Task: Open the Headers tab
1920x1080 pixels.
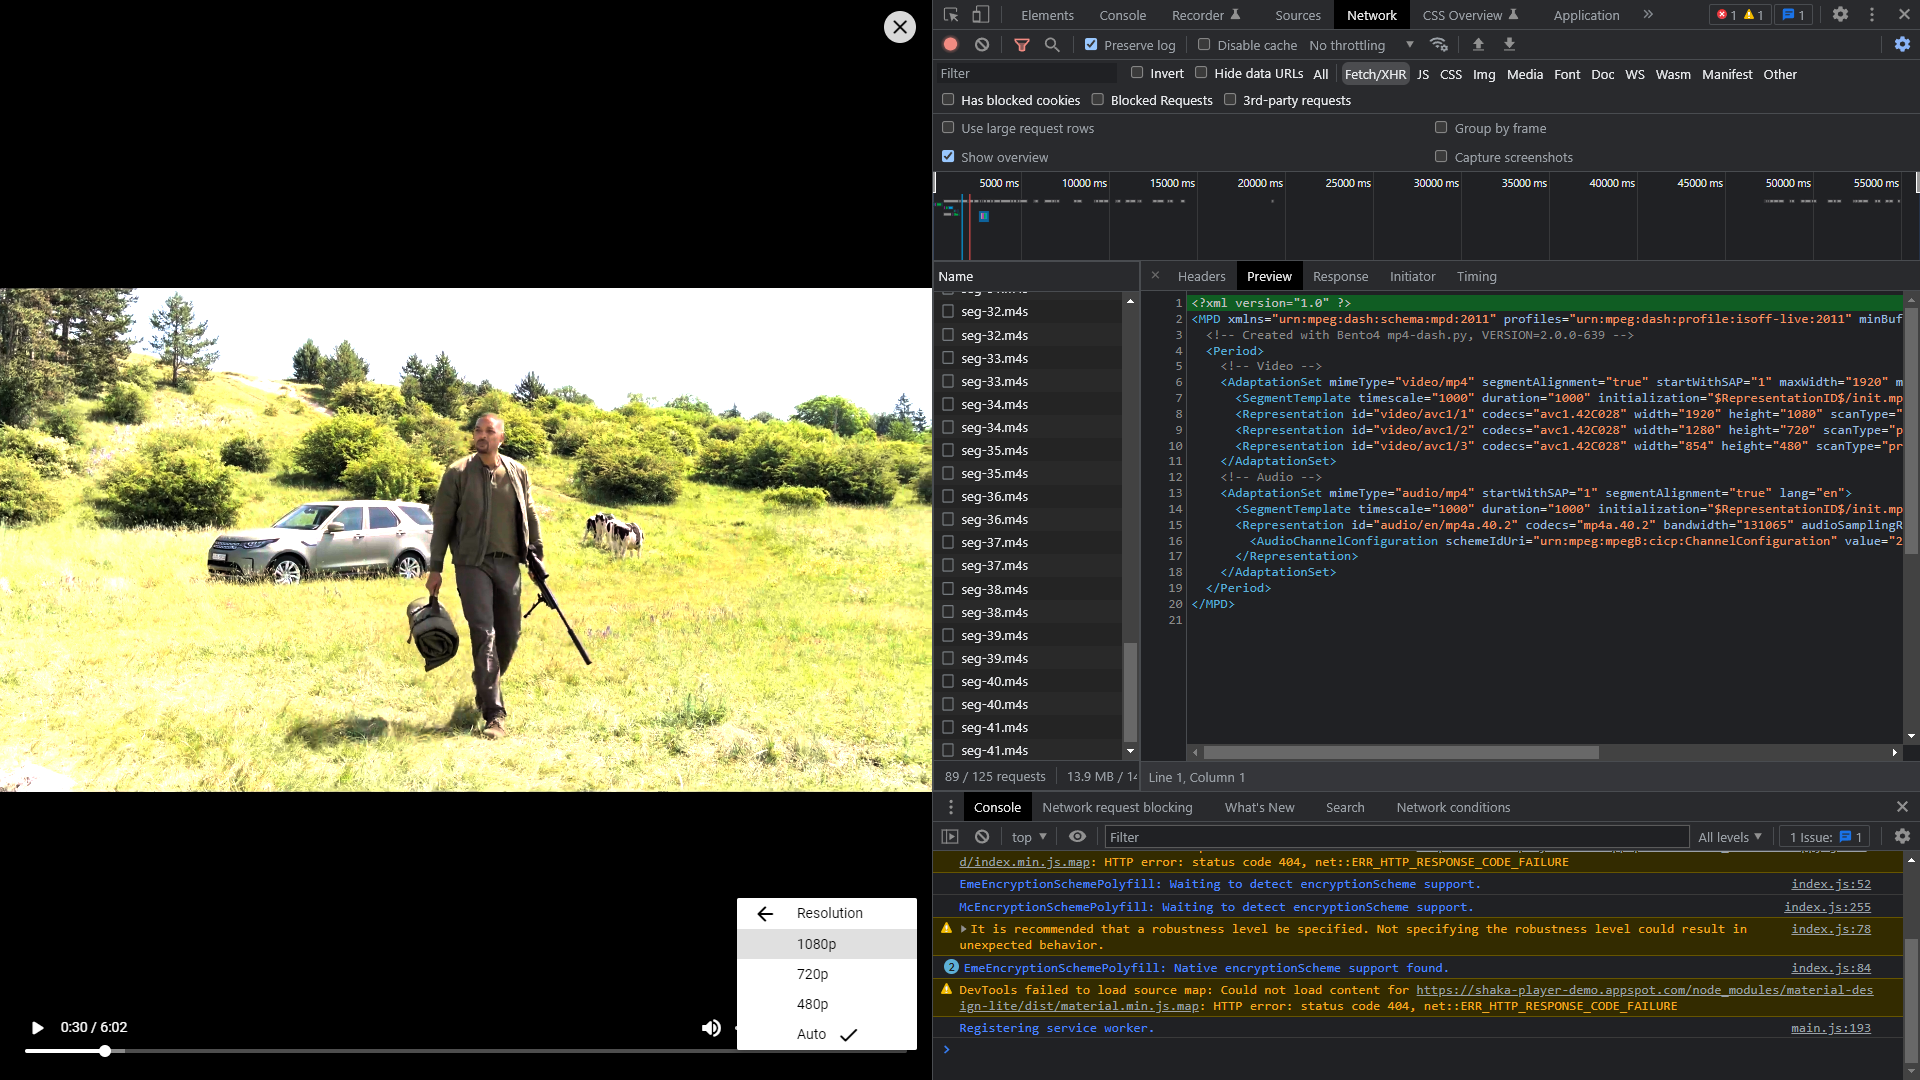Action: tap(1201, 277)
